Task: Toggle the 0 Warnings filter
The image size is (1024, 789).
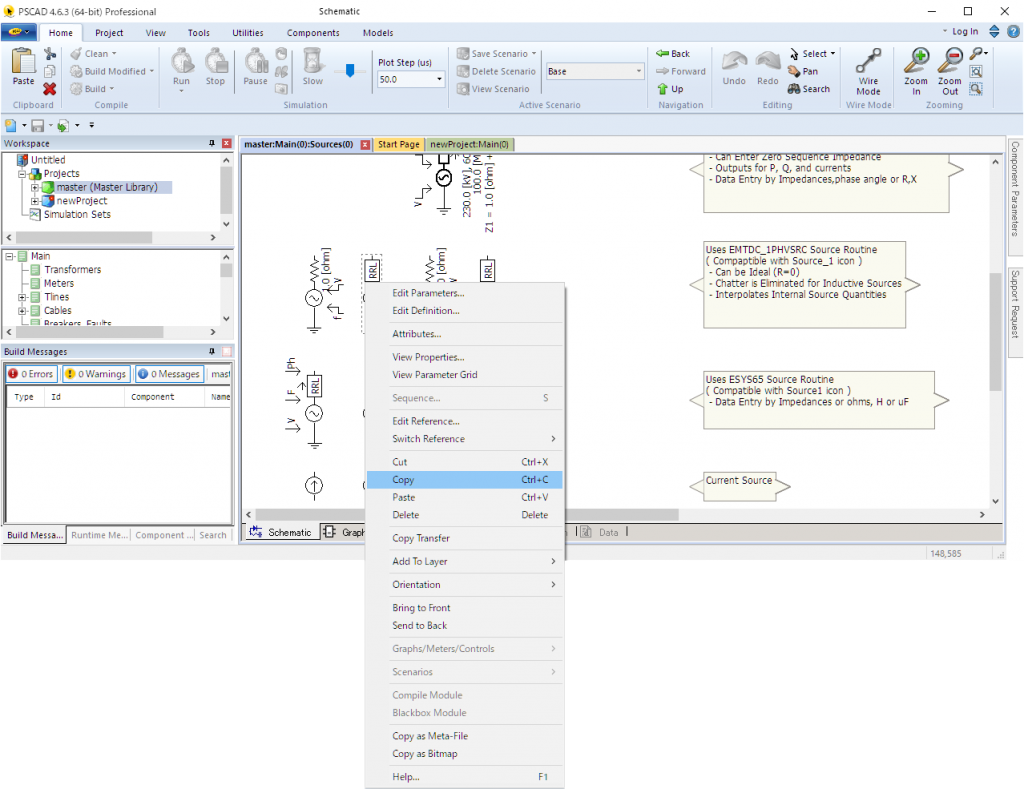Action: click(x=95, y=374)
